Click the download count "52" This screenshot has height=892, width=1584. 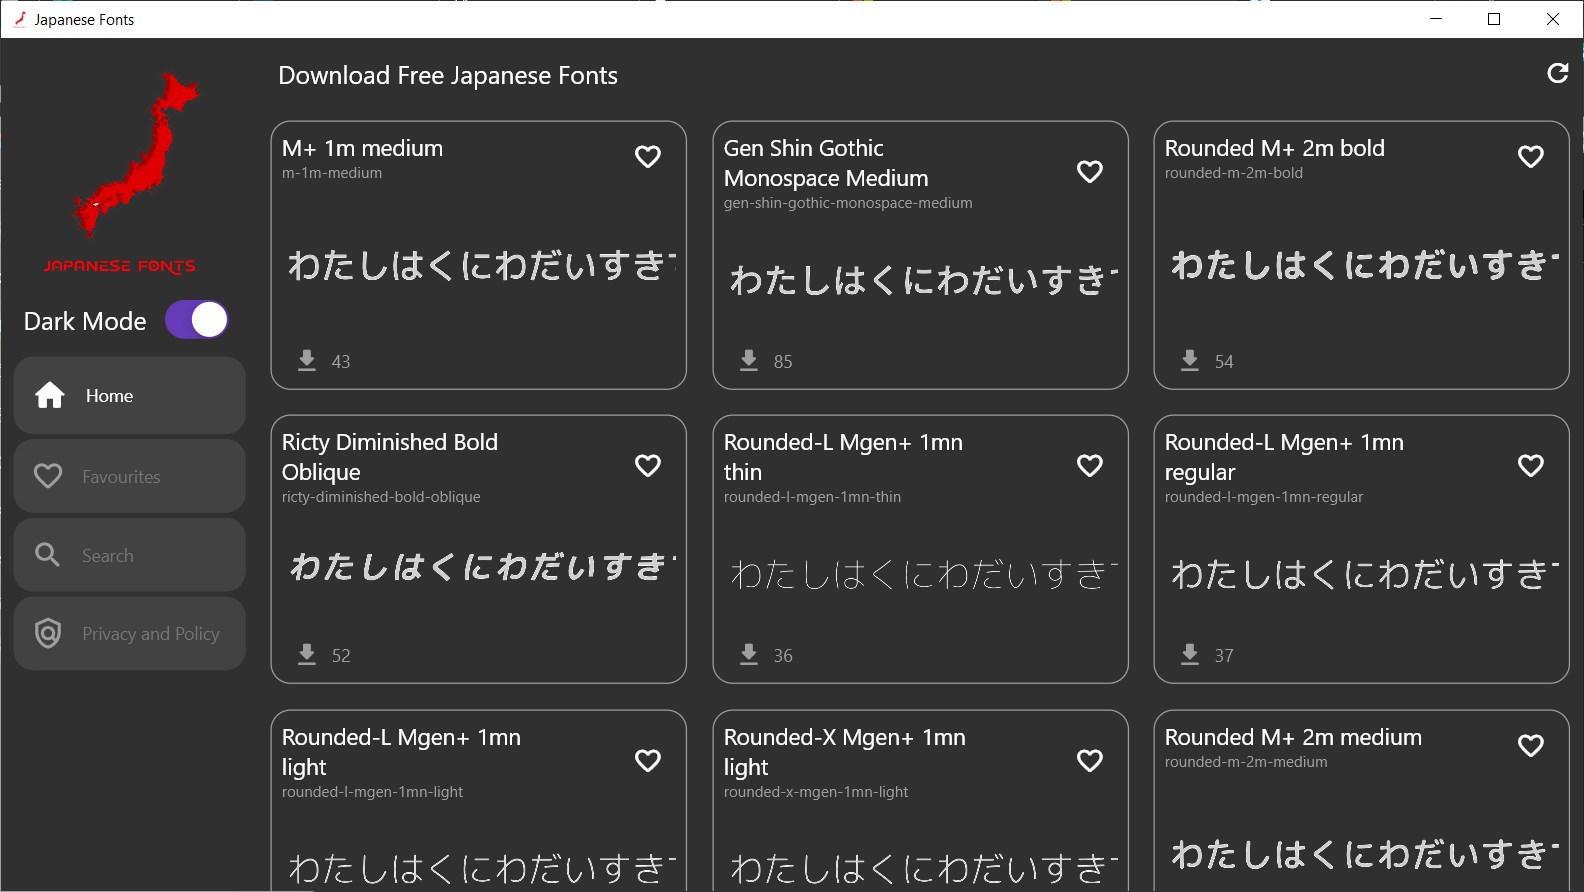[x=341, y=656]
